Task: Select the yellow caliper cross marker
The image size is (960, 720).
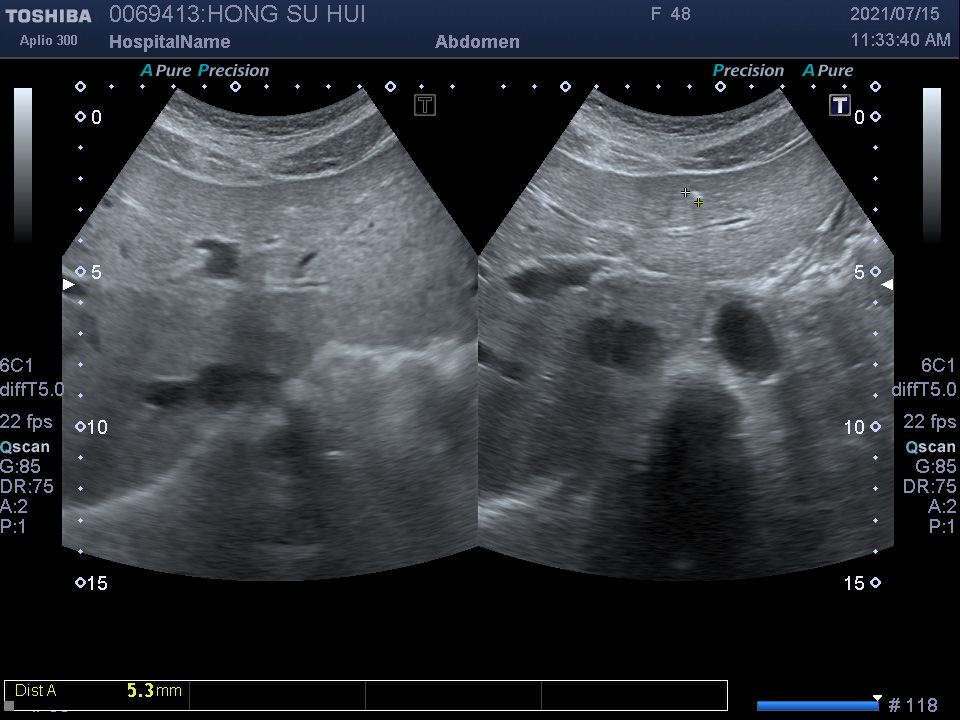Action: point(698,203)
